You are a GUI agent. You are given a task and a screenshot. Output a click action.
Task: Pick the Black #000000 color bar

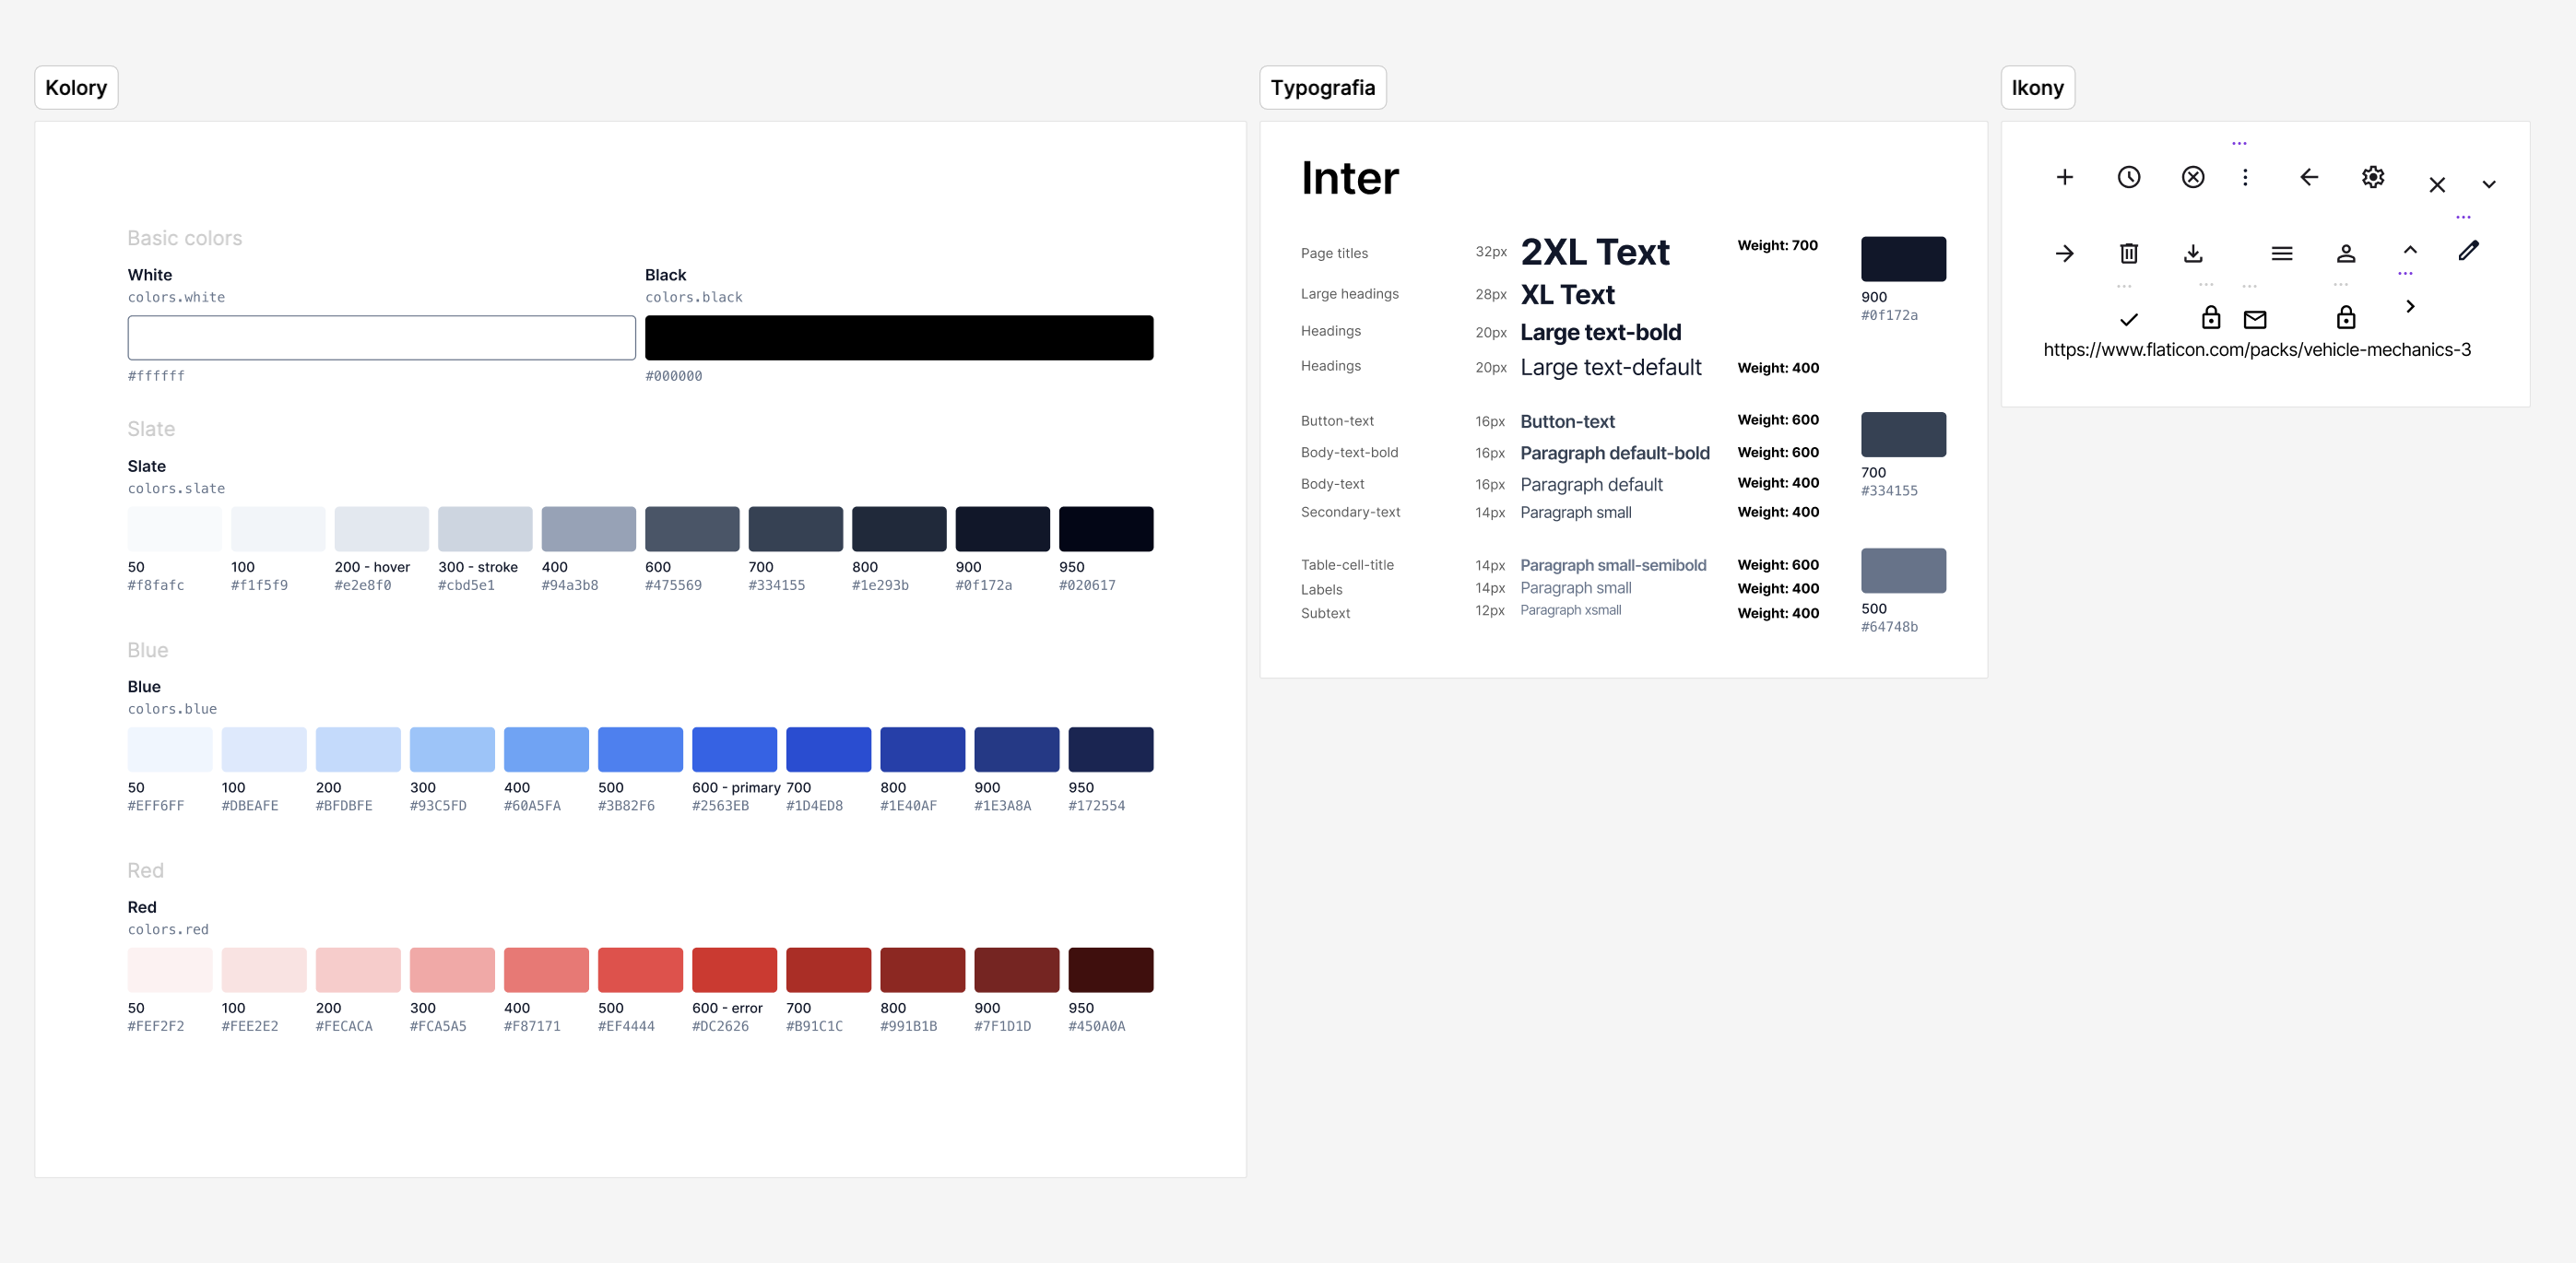(x=899, y=338)
